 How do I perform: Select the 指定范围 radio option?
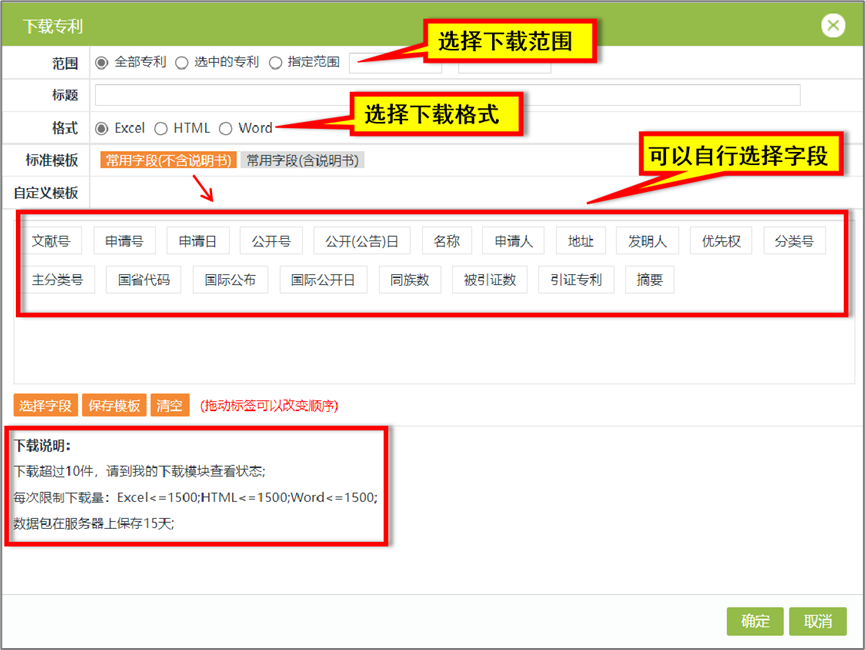coord(275,63)
